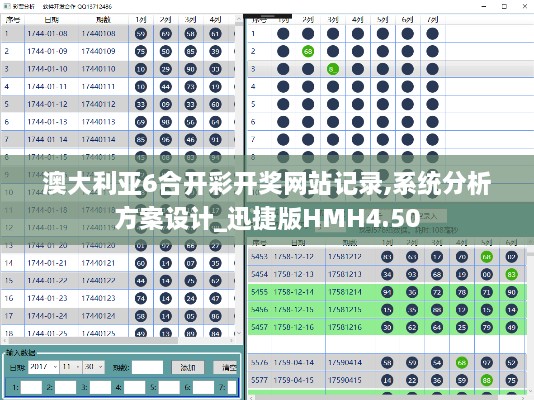Click the 3列 ball 07 in row 1744-01-21
The width and height of the screenshot is (534, 400).
pyautogui.click(x=190, y=263)
